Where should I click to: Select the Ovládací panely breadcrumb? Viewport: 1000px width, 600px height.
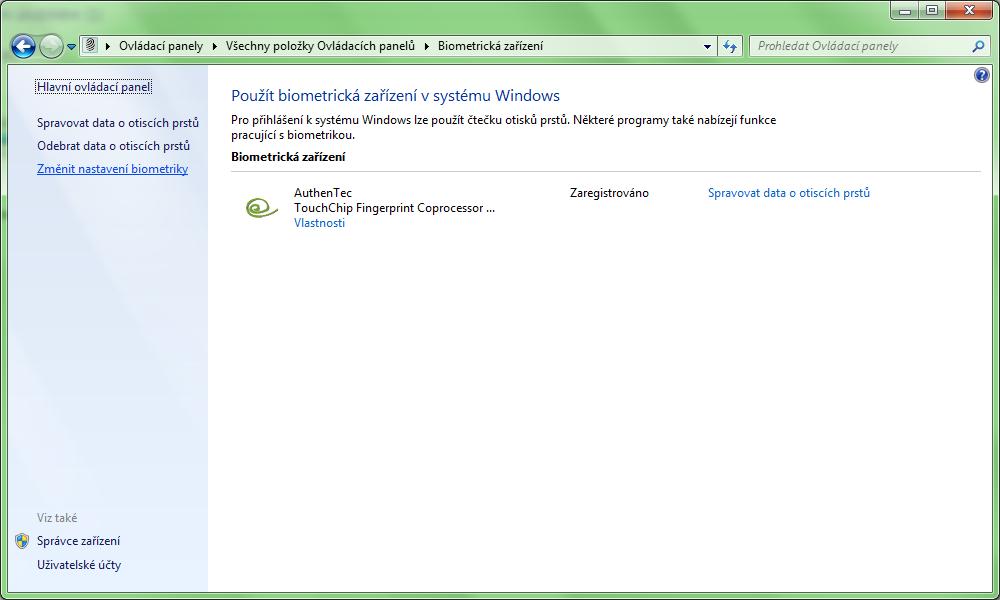pyautogui.click(x=160, y=46)
